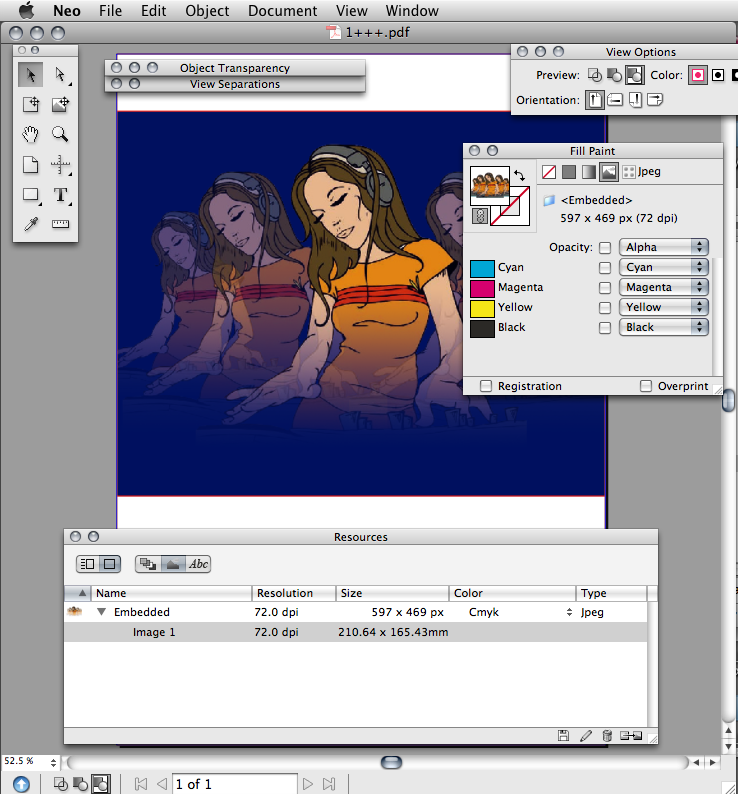Open the Apple menu
This screenshot has height=794, width=738.
(26, 10)
